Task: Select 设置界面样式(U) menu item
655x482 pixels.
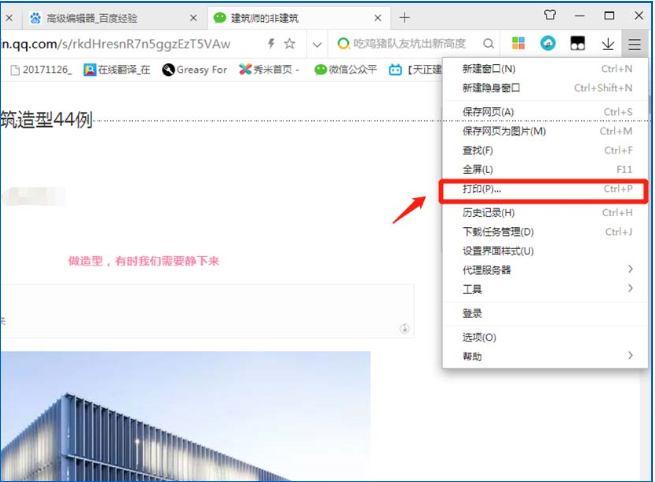Action: (x=546, y=251)
